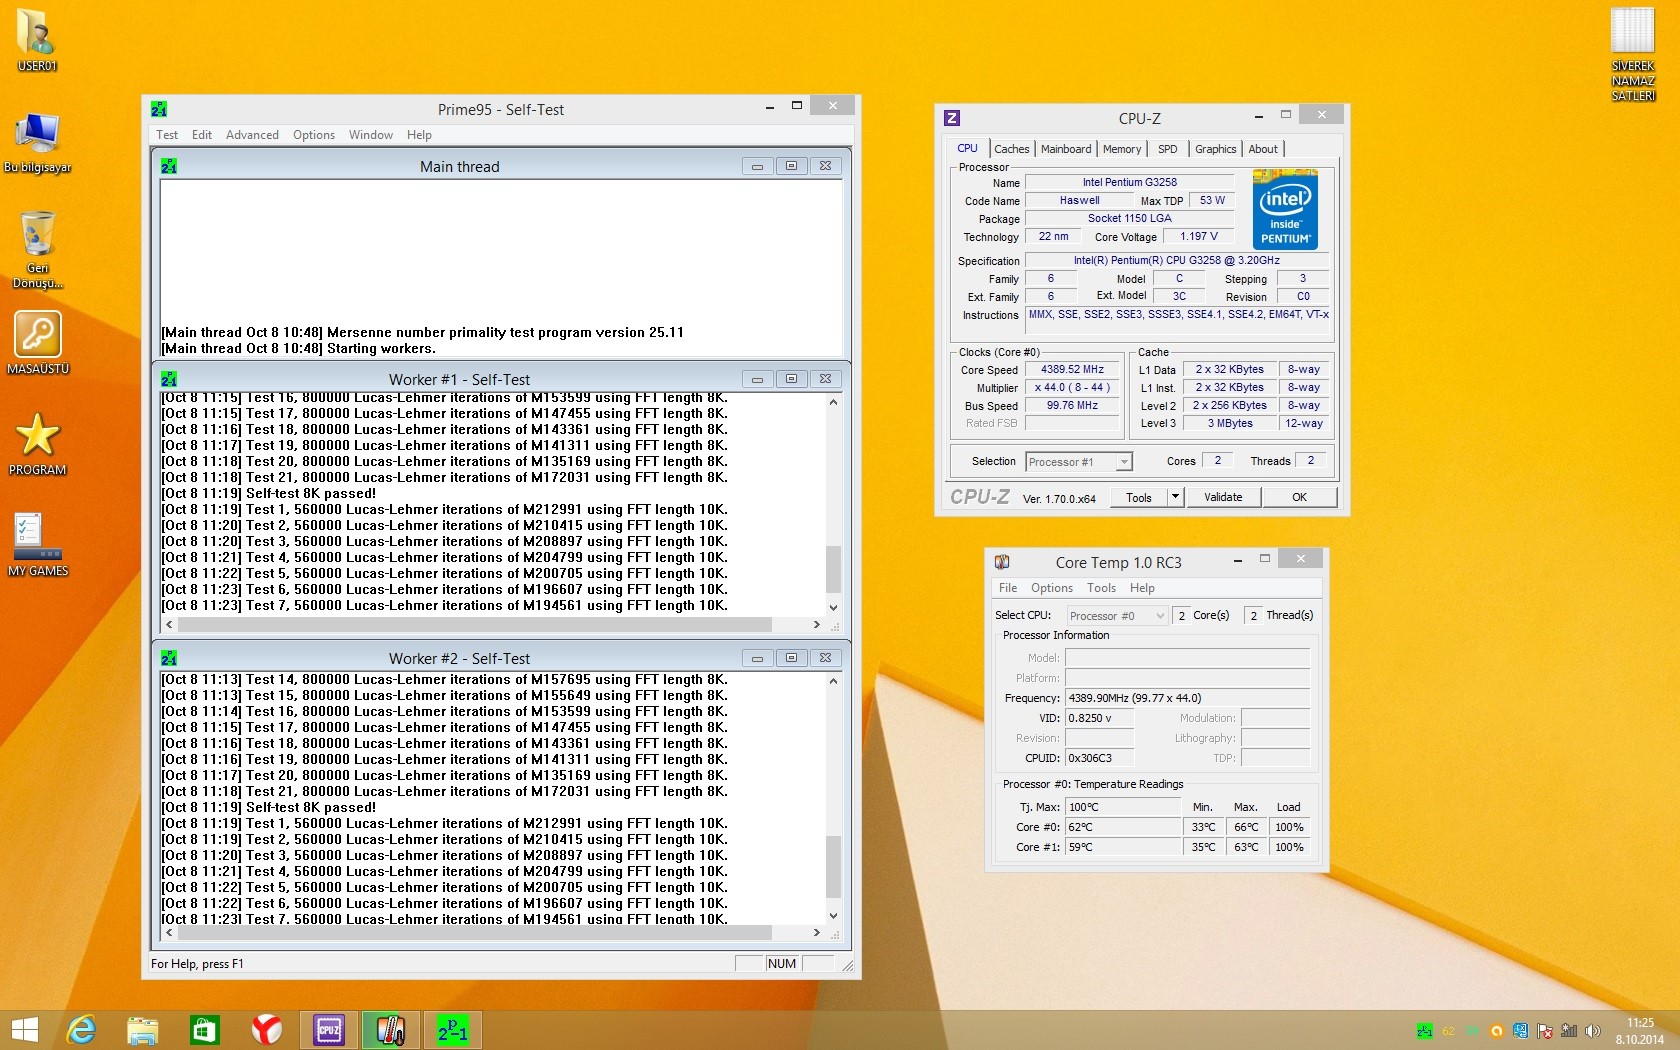Click the Worker #2 window icon
Image resolution: width=1680 pixels, height=1050 pixels.
point(169,658)
